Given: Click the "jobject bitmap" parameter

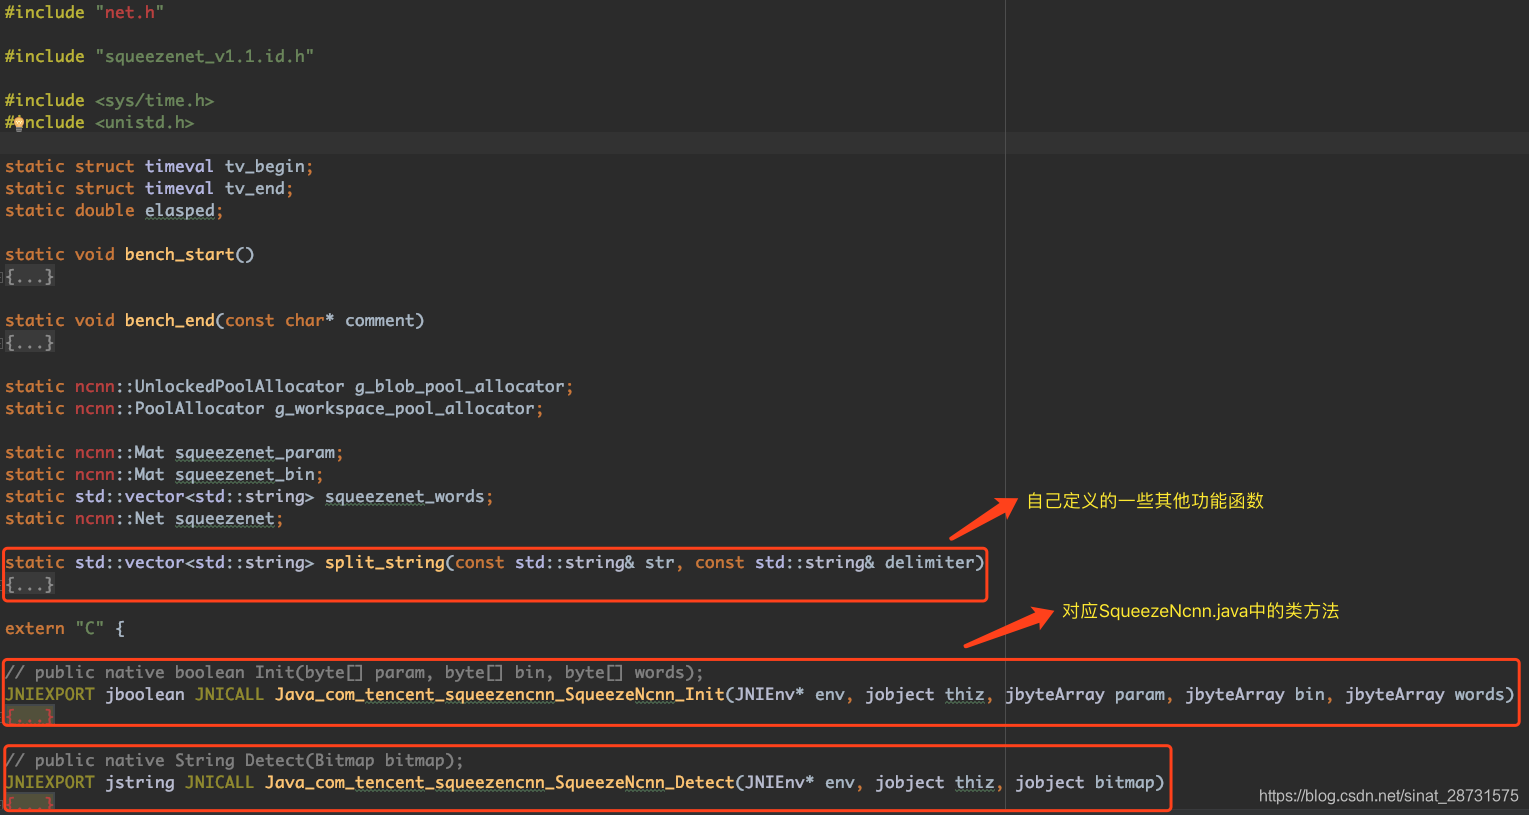Looking at the screenshot, I should [1085, 782].
